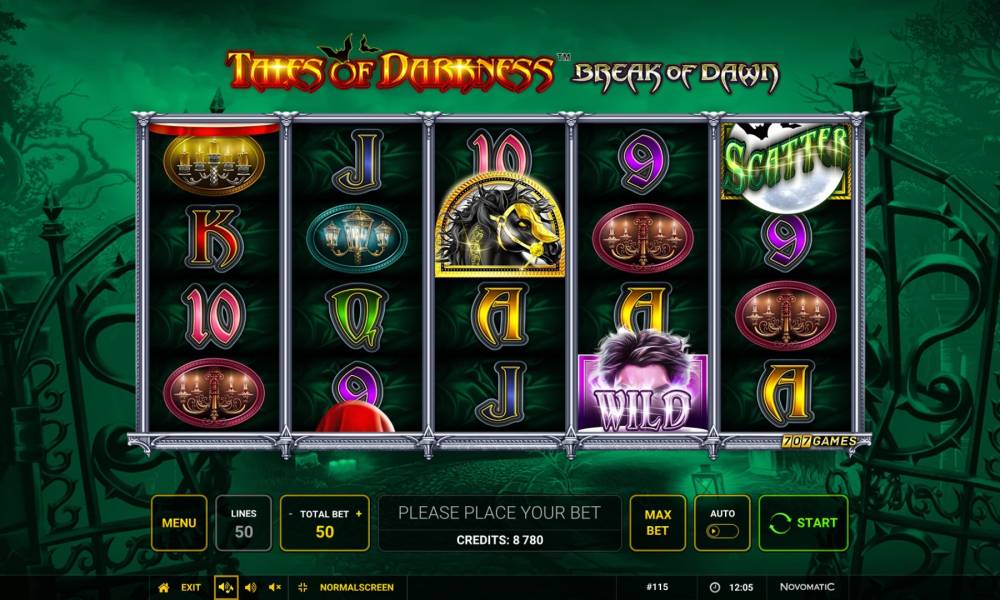Mute audio with the crossed speaker icon

(x=275, y=587)
